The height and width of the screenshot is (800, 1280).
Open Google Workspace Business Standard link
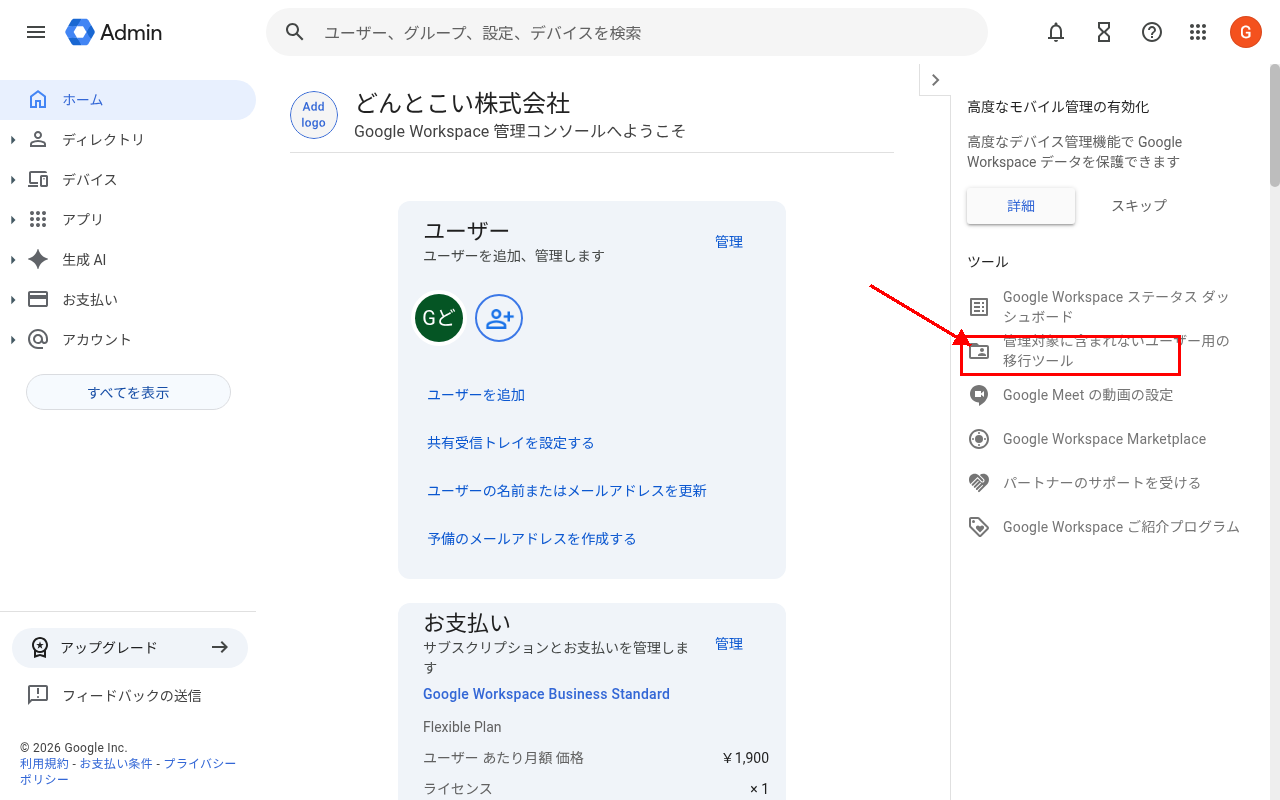pos(546,694)
